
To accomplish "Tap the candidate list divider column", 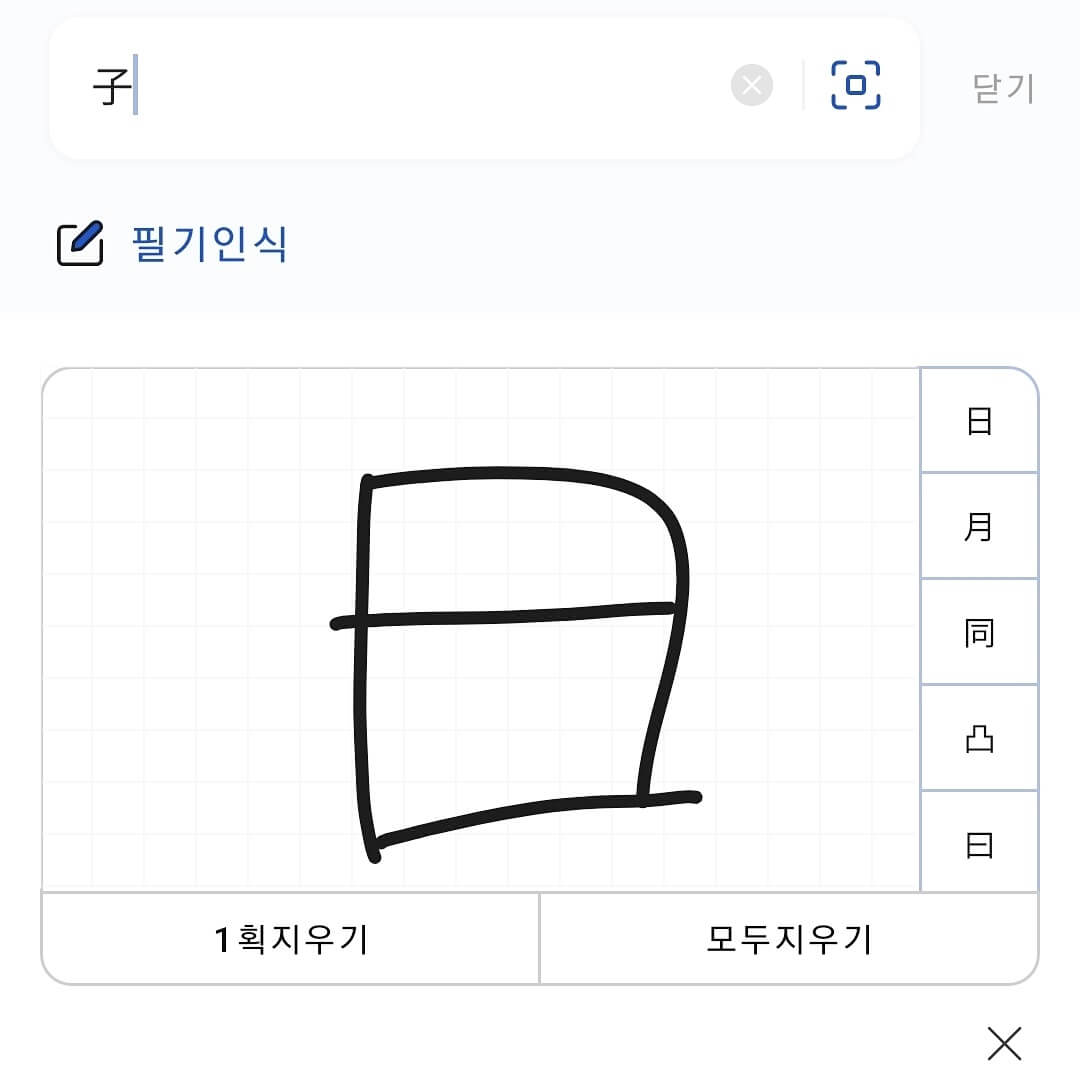I will click(x=918, y=630).
